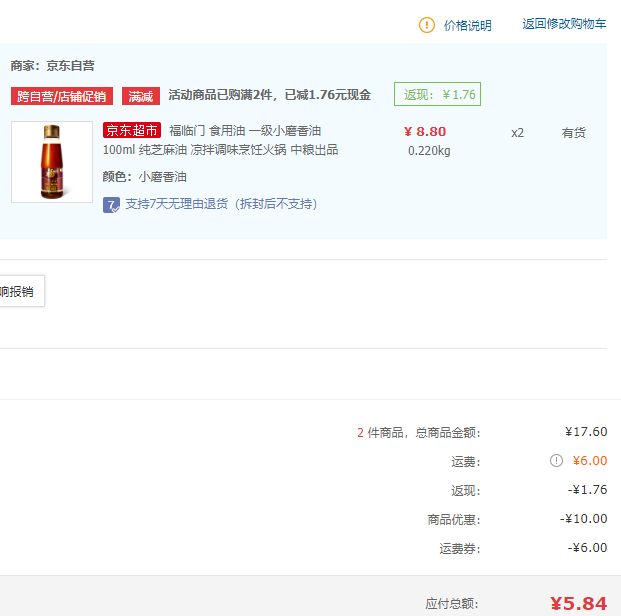
Task: Click the partially visible 报销 button
Action: coord(20,291)
